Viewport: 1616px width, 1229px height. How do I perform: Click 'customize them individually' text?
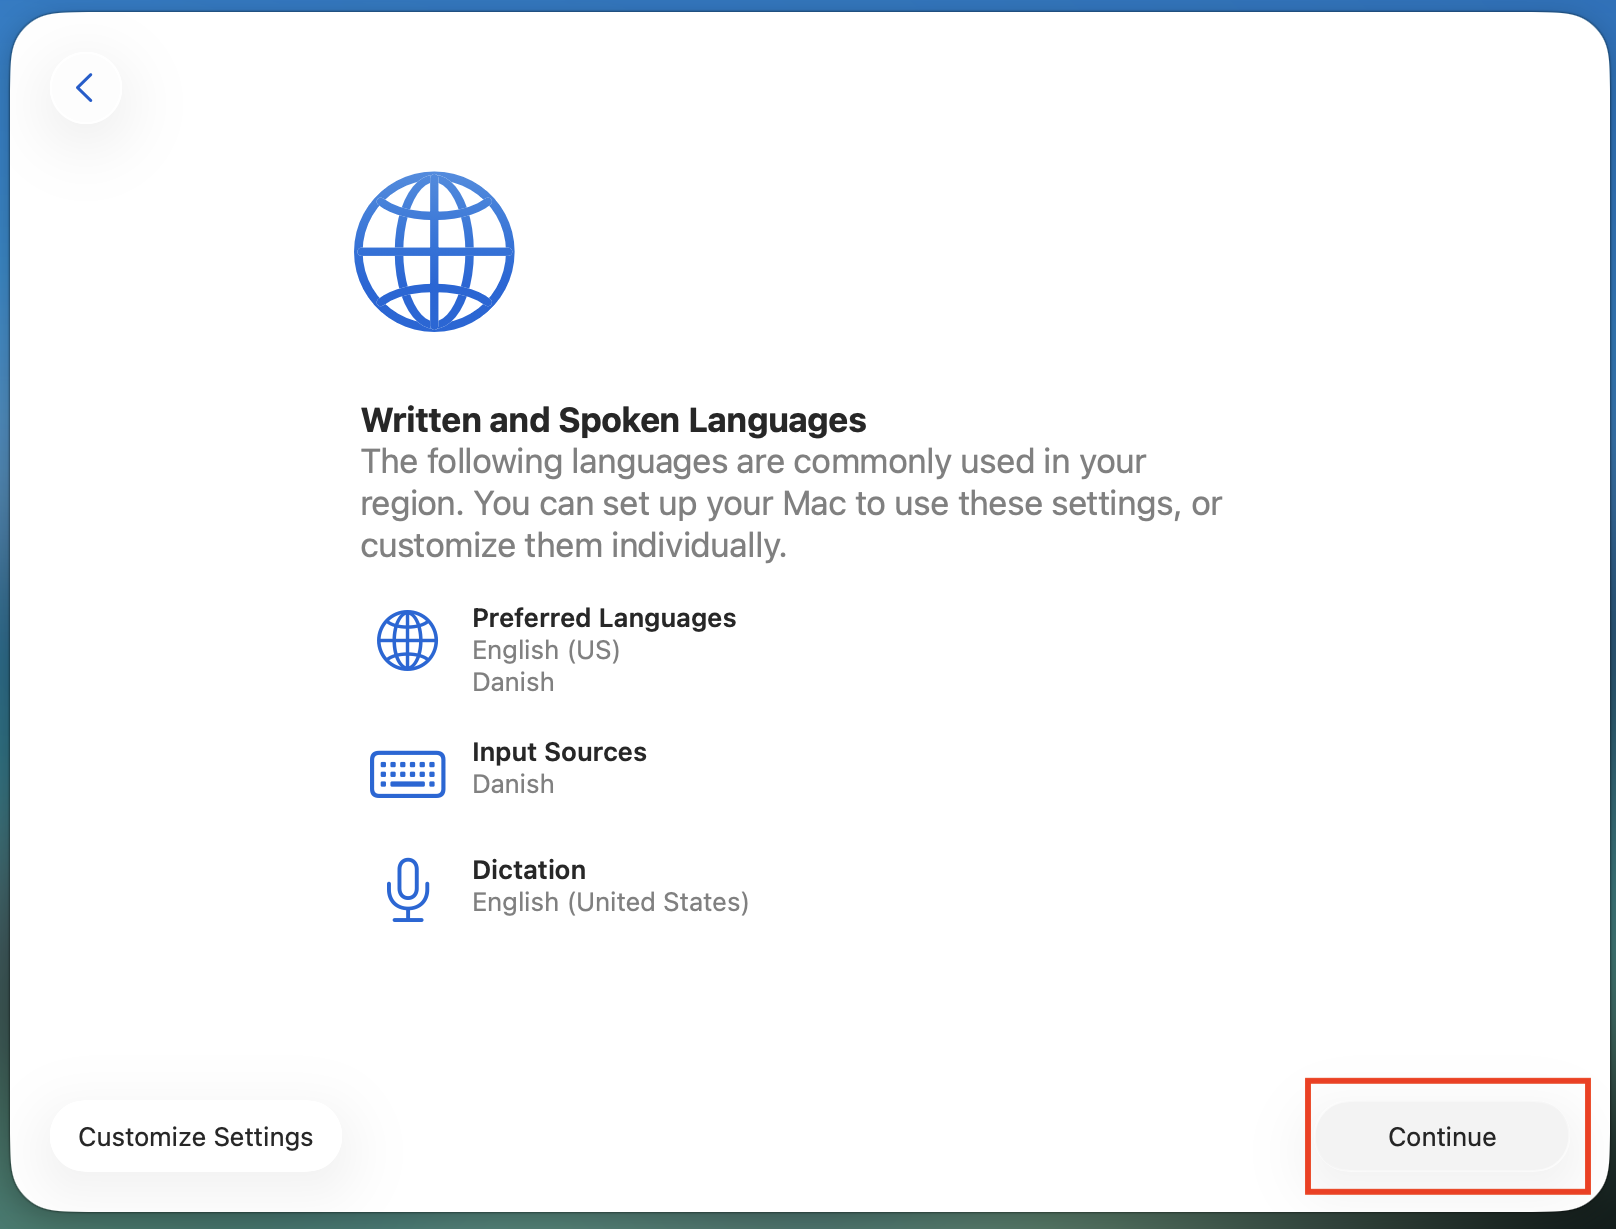[x=573, y=546]
